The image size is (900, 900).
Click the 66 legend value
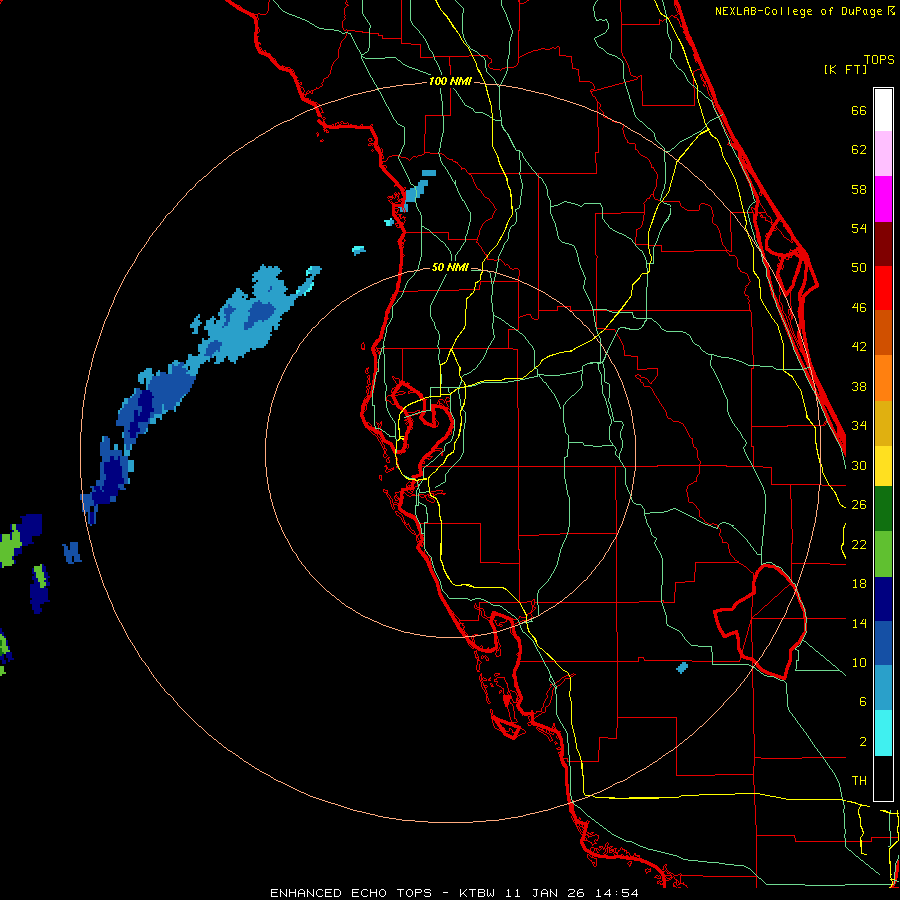(859, 110)
